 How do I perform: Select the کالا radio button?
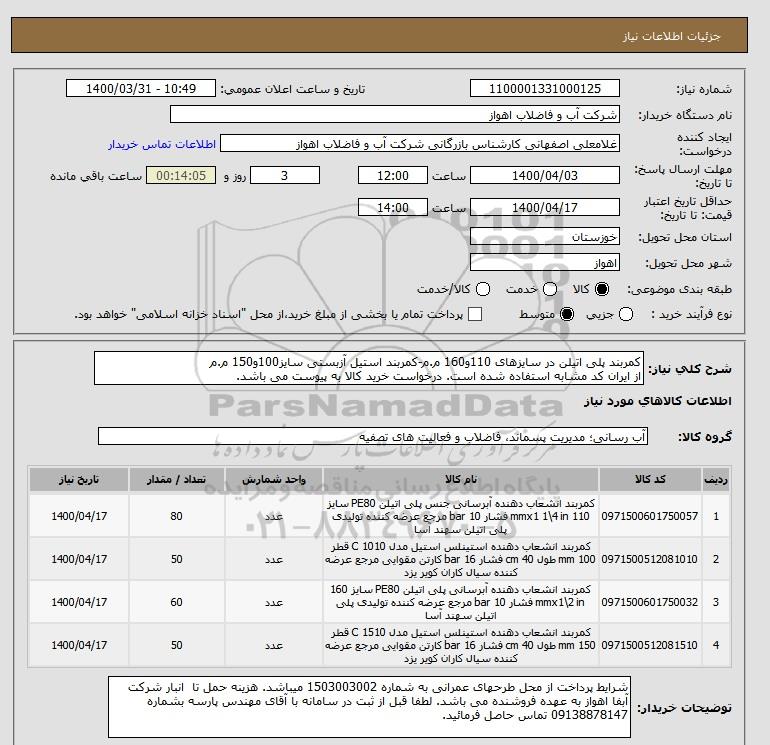[x=602, y=289]
